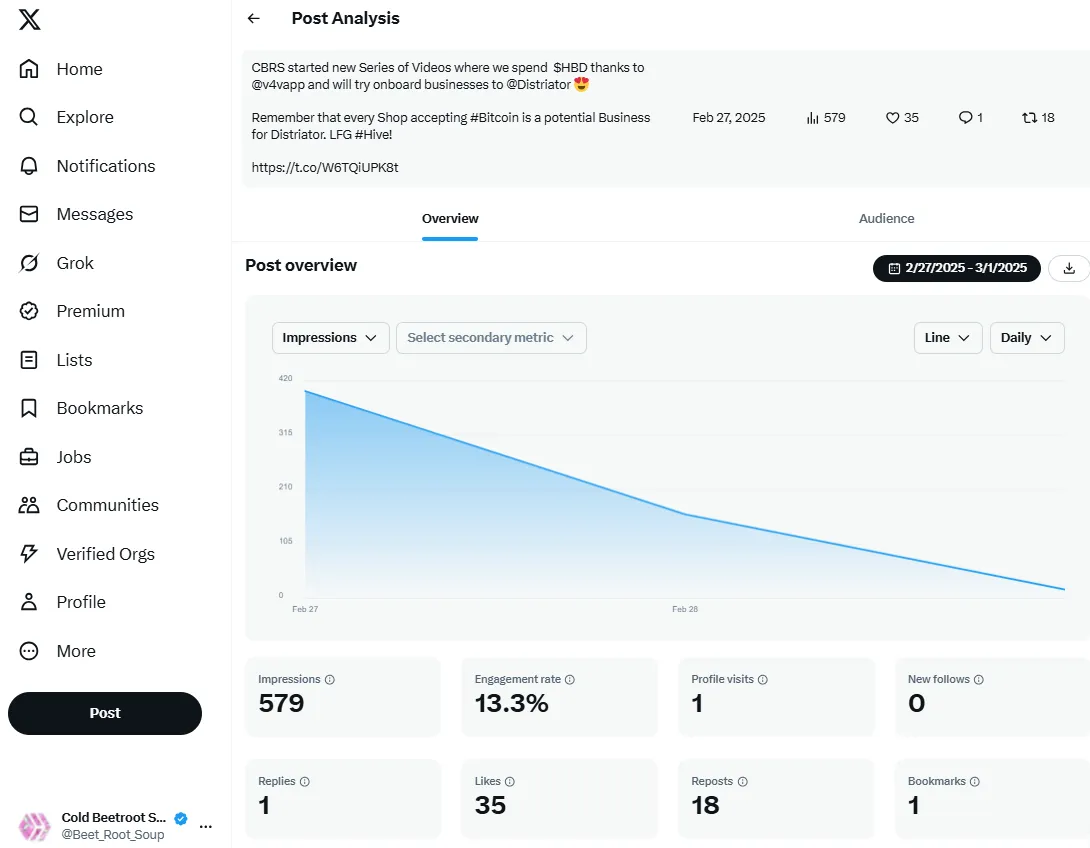Show info for Profile visits card

[x=763, y=680]
